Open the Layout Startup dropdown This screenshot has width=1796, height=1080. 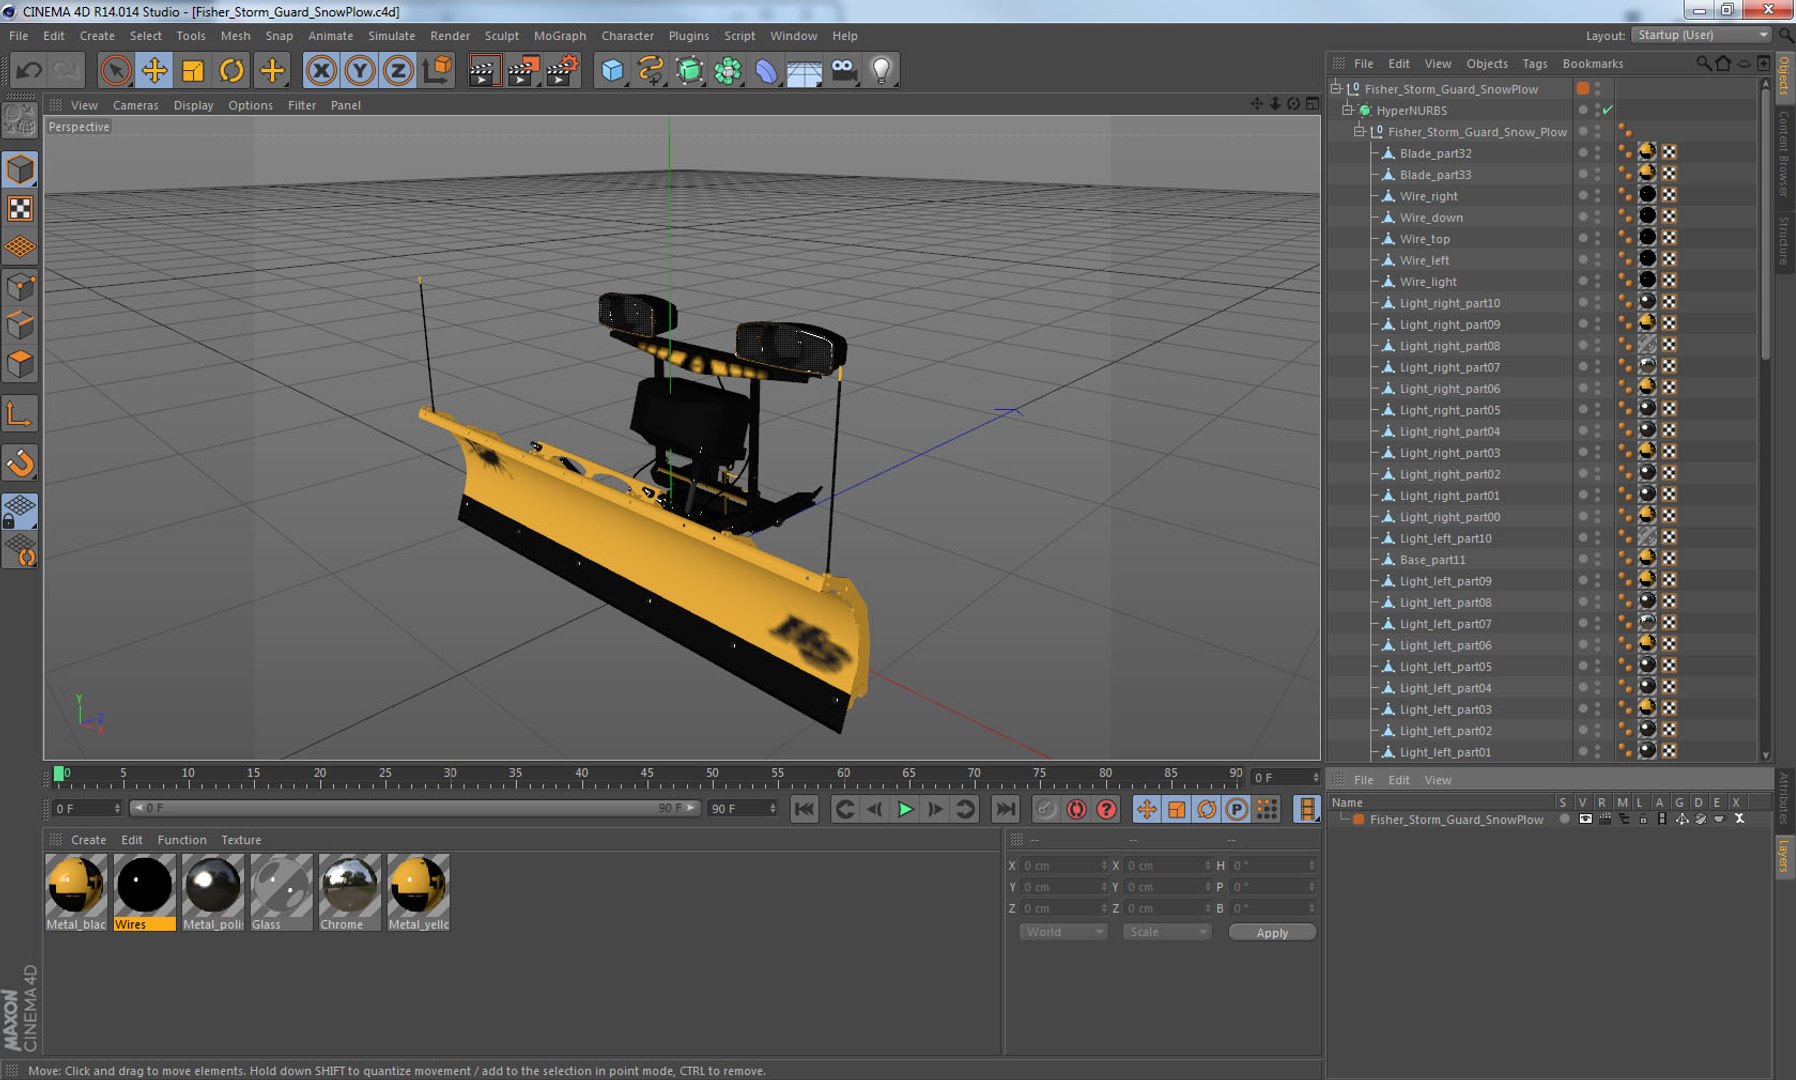click(x=1701, y=35)
